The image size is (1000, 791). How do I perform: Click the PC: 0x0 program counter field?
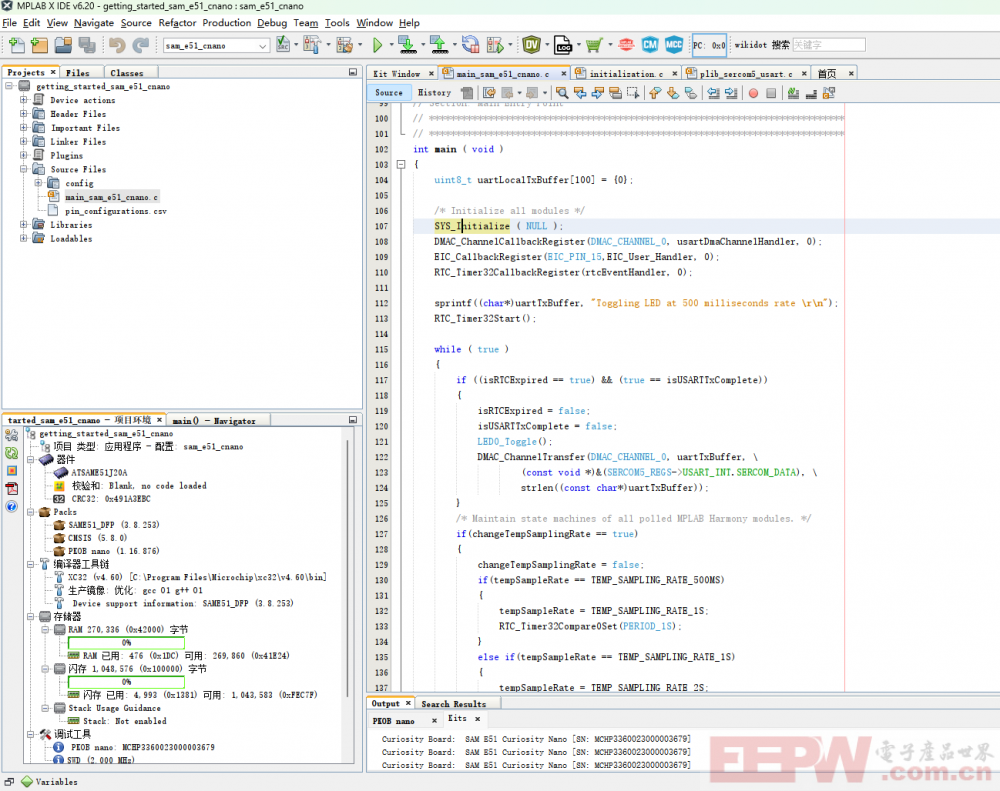click(x=709, y=45)
